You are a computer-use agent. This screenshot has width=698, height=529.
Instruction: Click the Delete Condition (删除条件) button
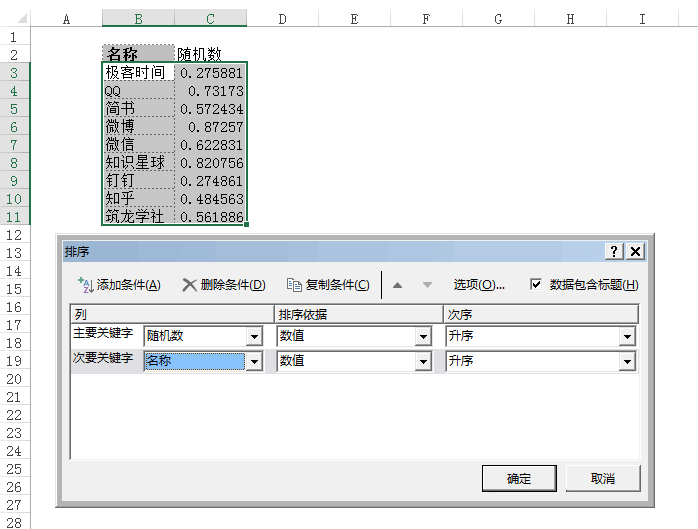[223, 285]
